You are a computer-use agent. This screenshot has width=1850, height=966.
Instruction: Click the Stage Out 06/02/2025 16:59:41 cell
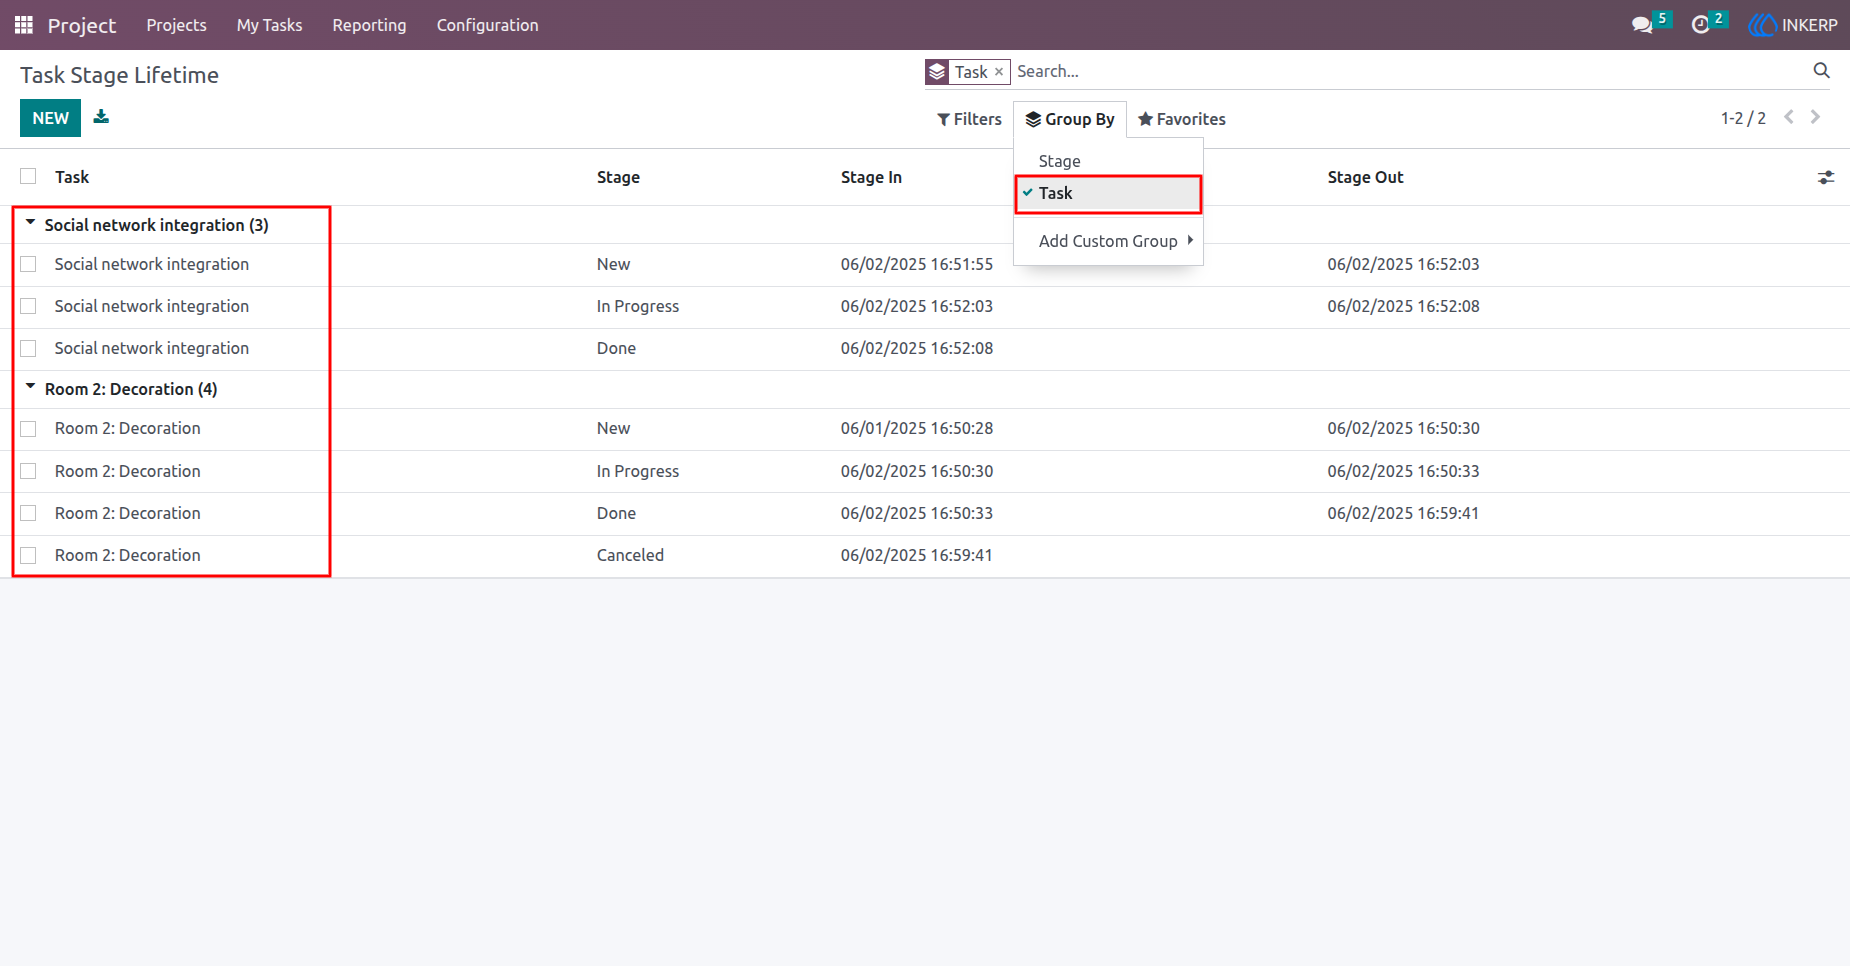tap(1403, 513)
